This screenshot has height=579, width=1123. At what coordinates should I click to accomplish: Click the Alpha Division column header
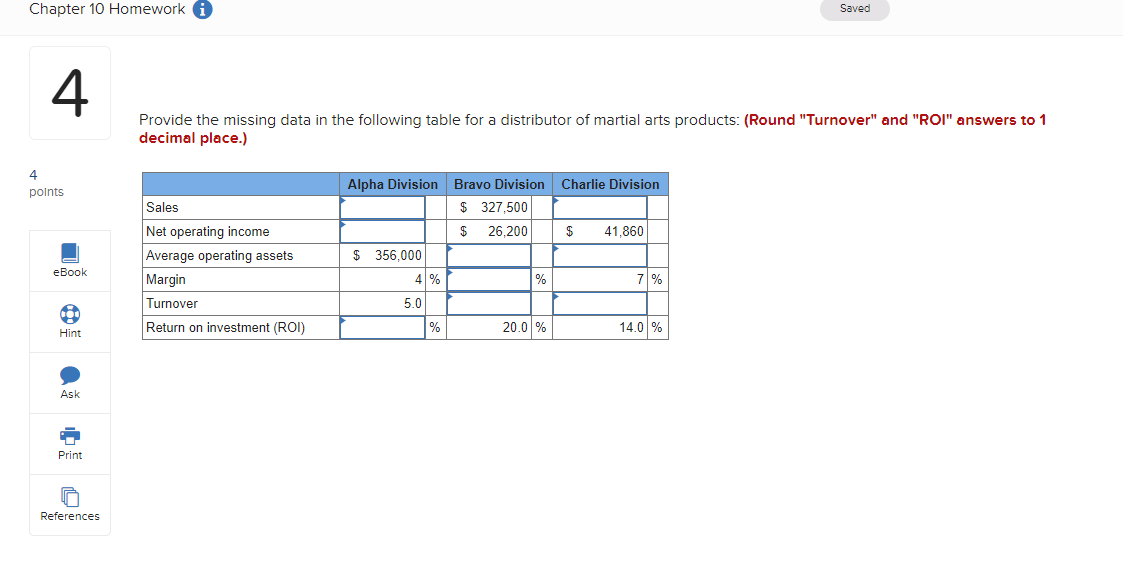pyautogui.click(x=390, y=184)
